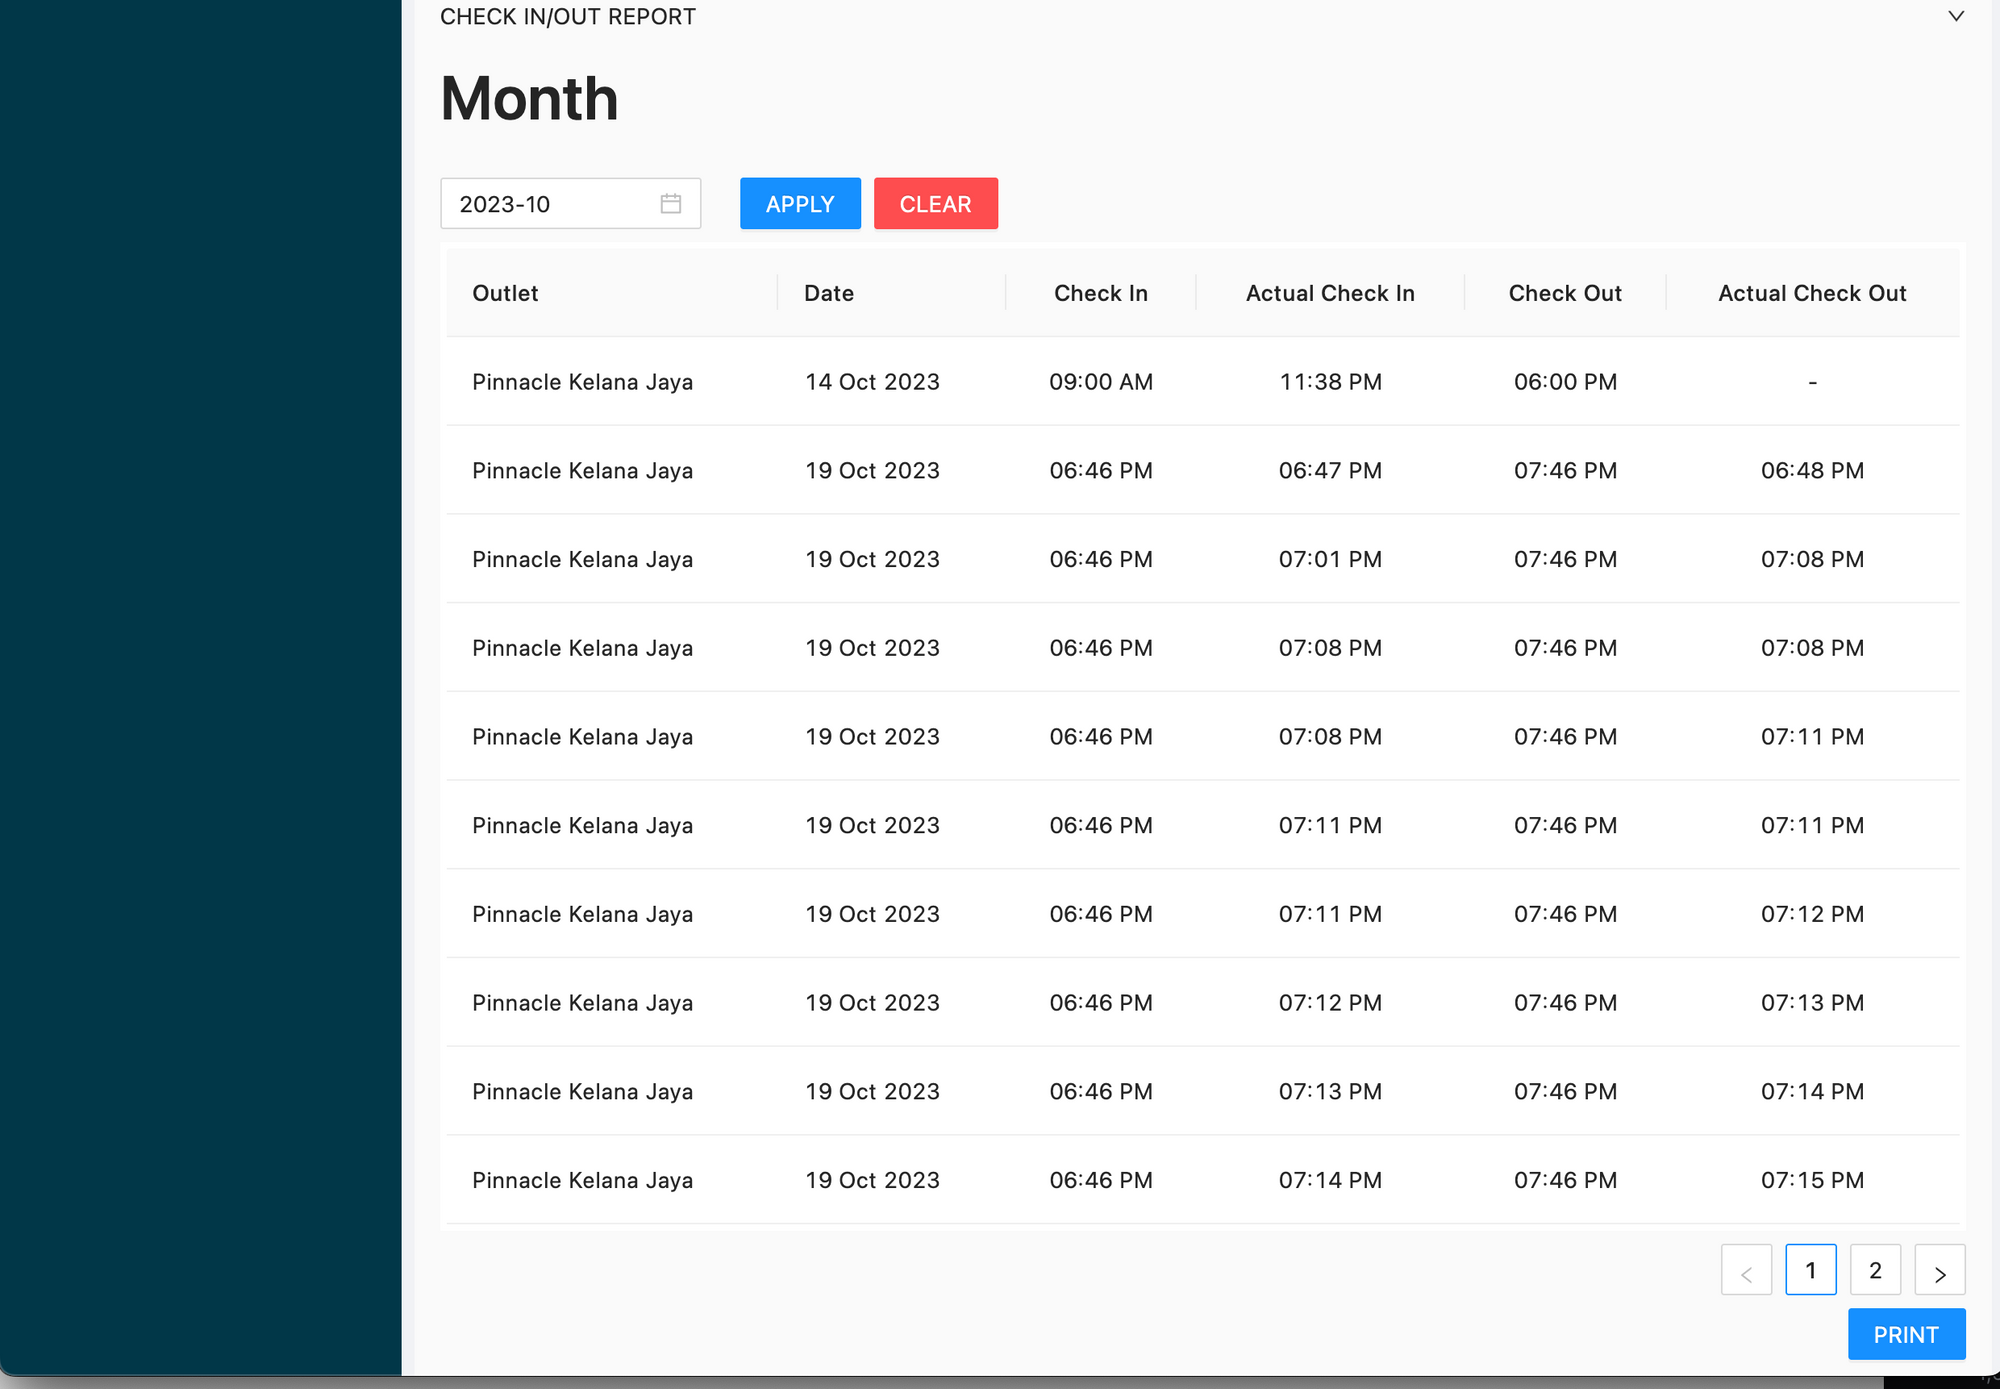The height and width of the screenshot is (1389, 2000).
Task: Select the 14 Oct 2023 row
Action: 872,382
